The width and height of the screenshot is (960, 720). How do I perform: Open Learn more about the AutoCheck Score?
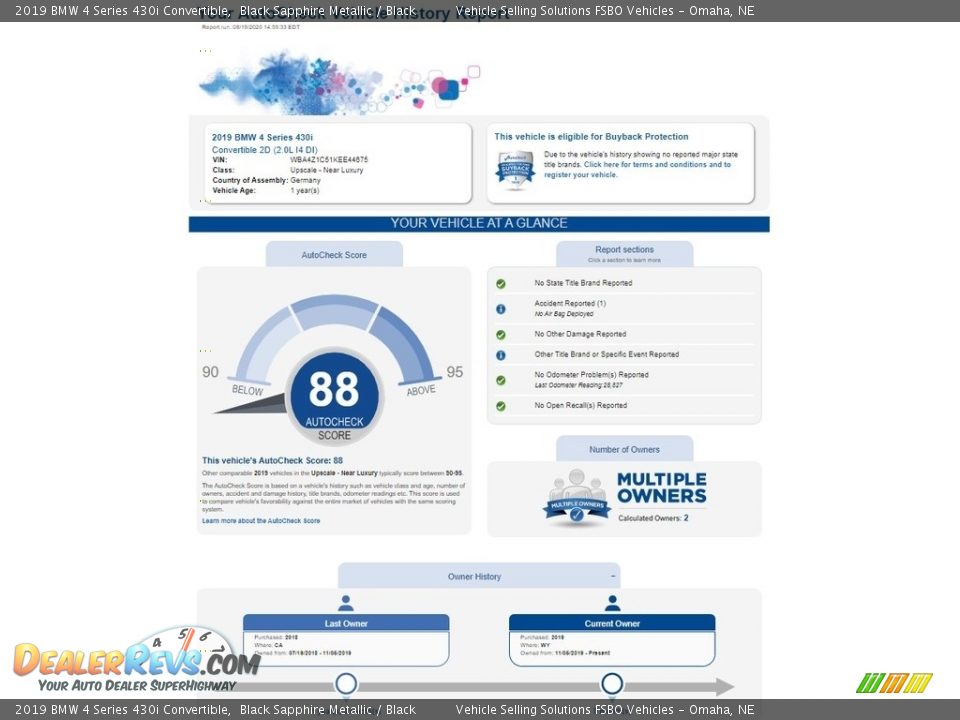[261, 521]
